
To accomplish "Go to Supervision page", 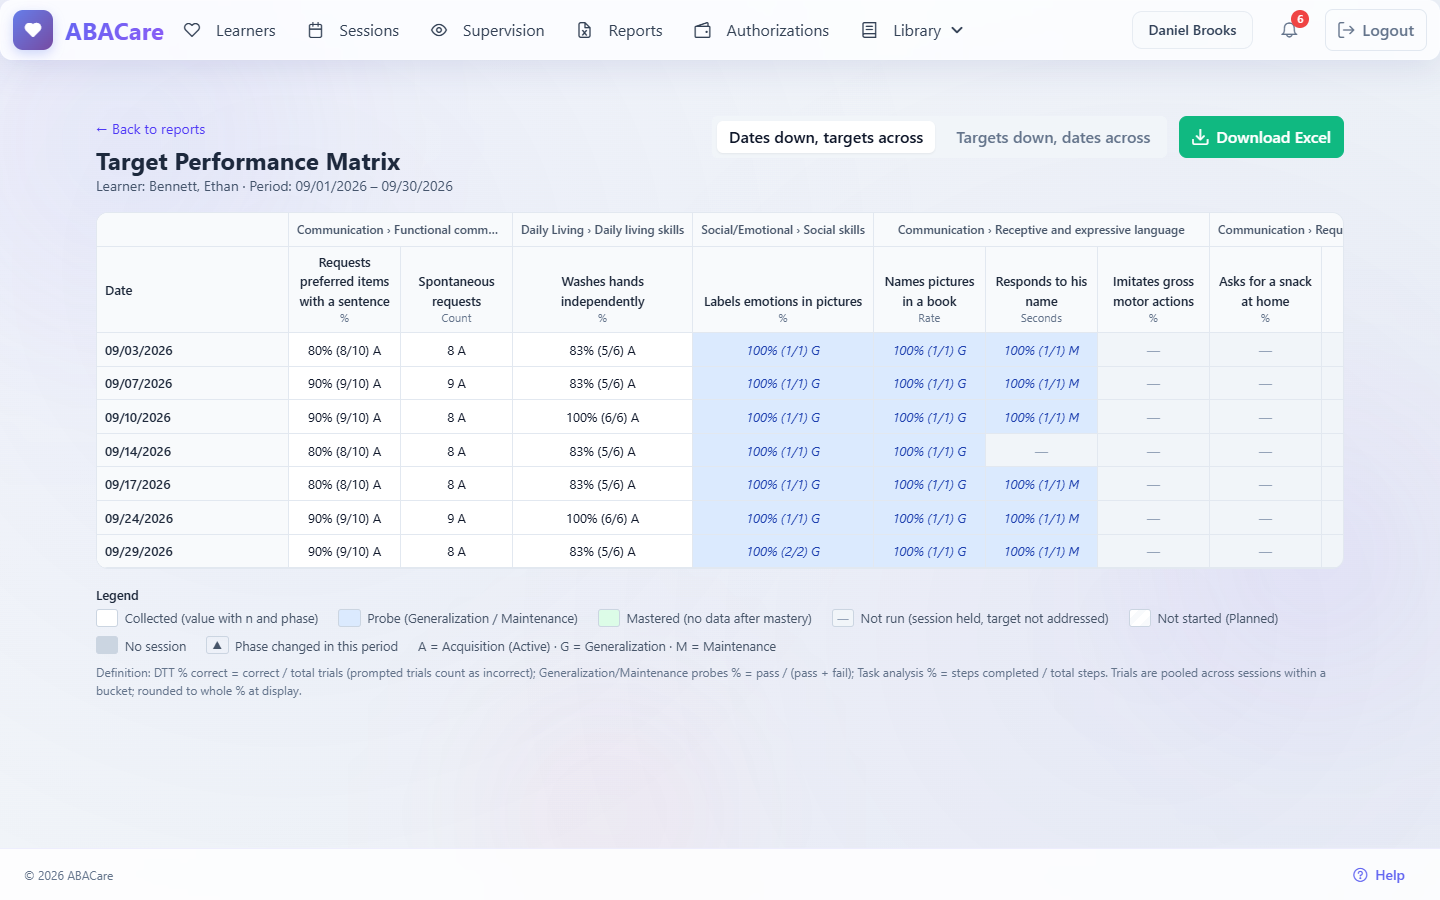I will click(x=487, y=30).
